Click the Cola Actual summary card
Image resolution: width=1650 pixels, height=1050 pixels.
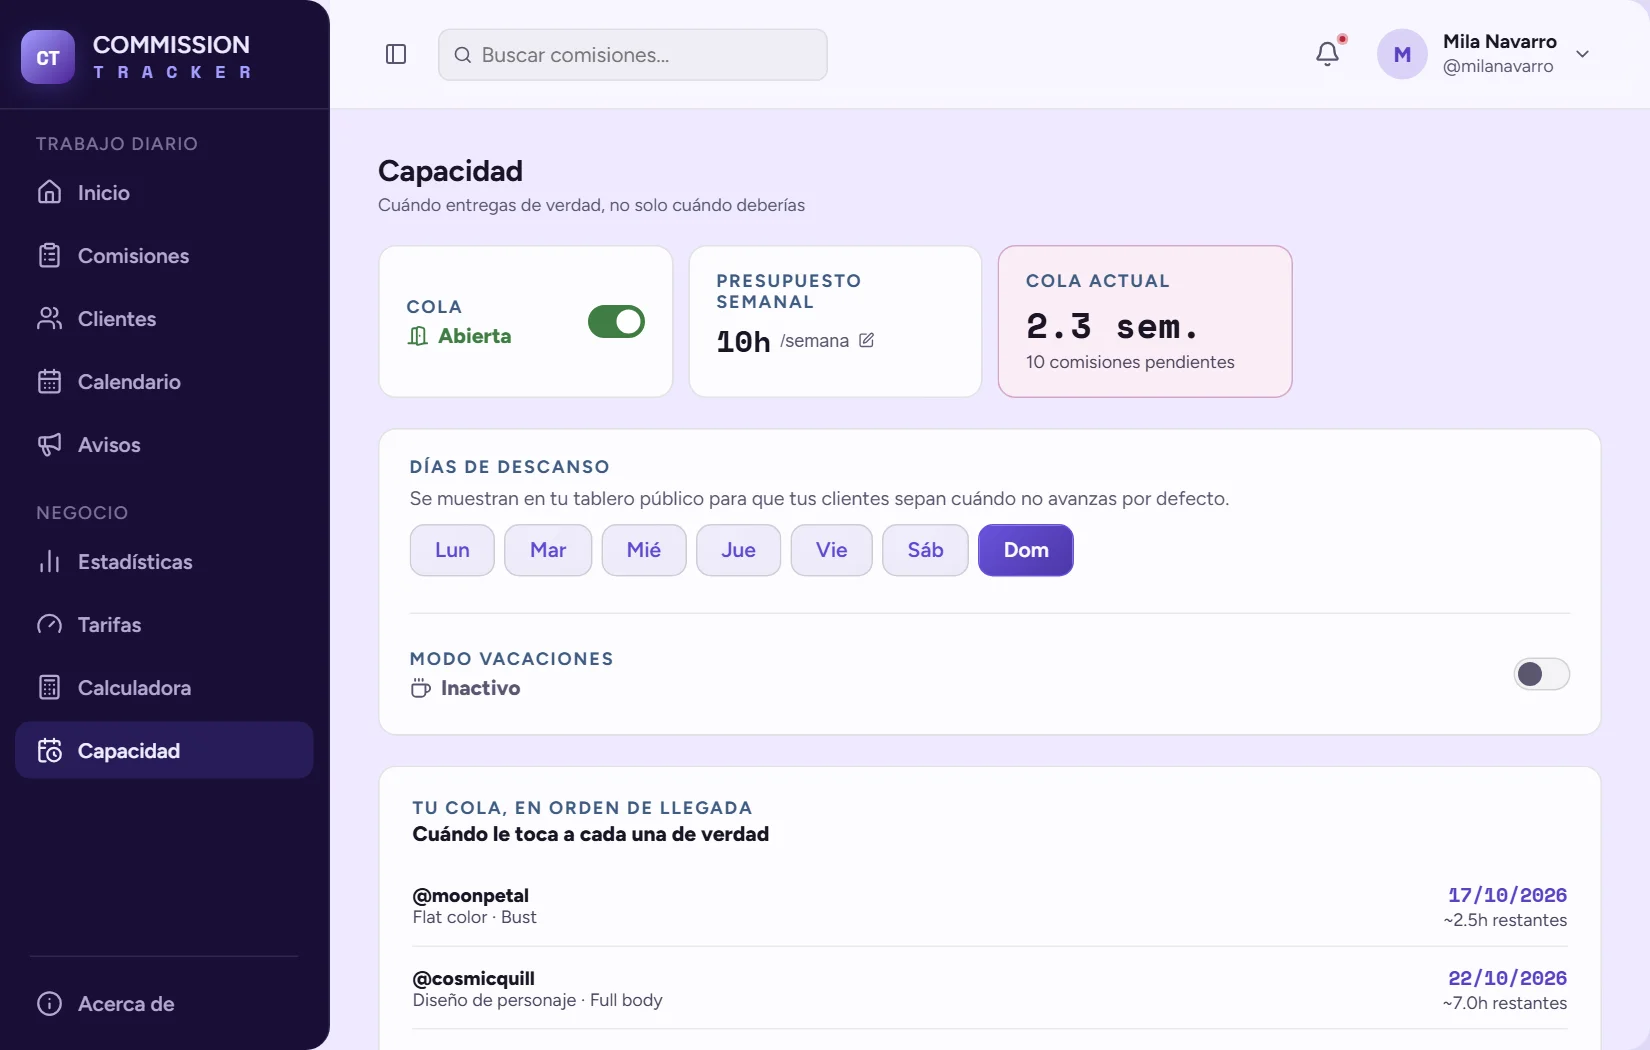pos(1145,321)
